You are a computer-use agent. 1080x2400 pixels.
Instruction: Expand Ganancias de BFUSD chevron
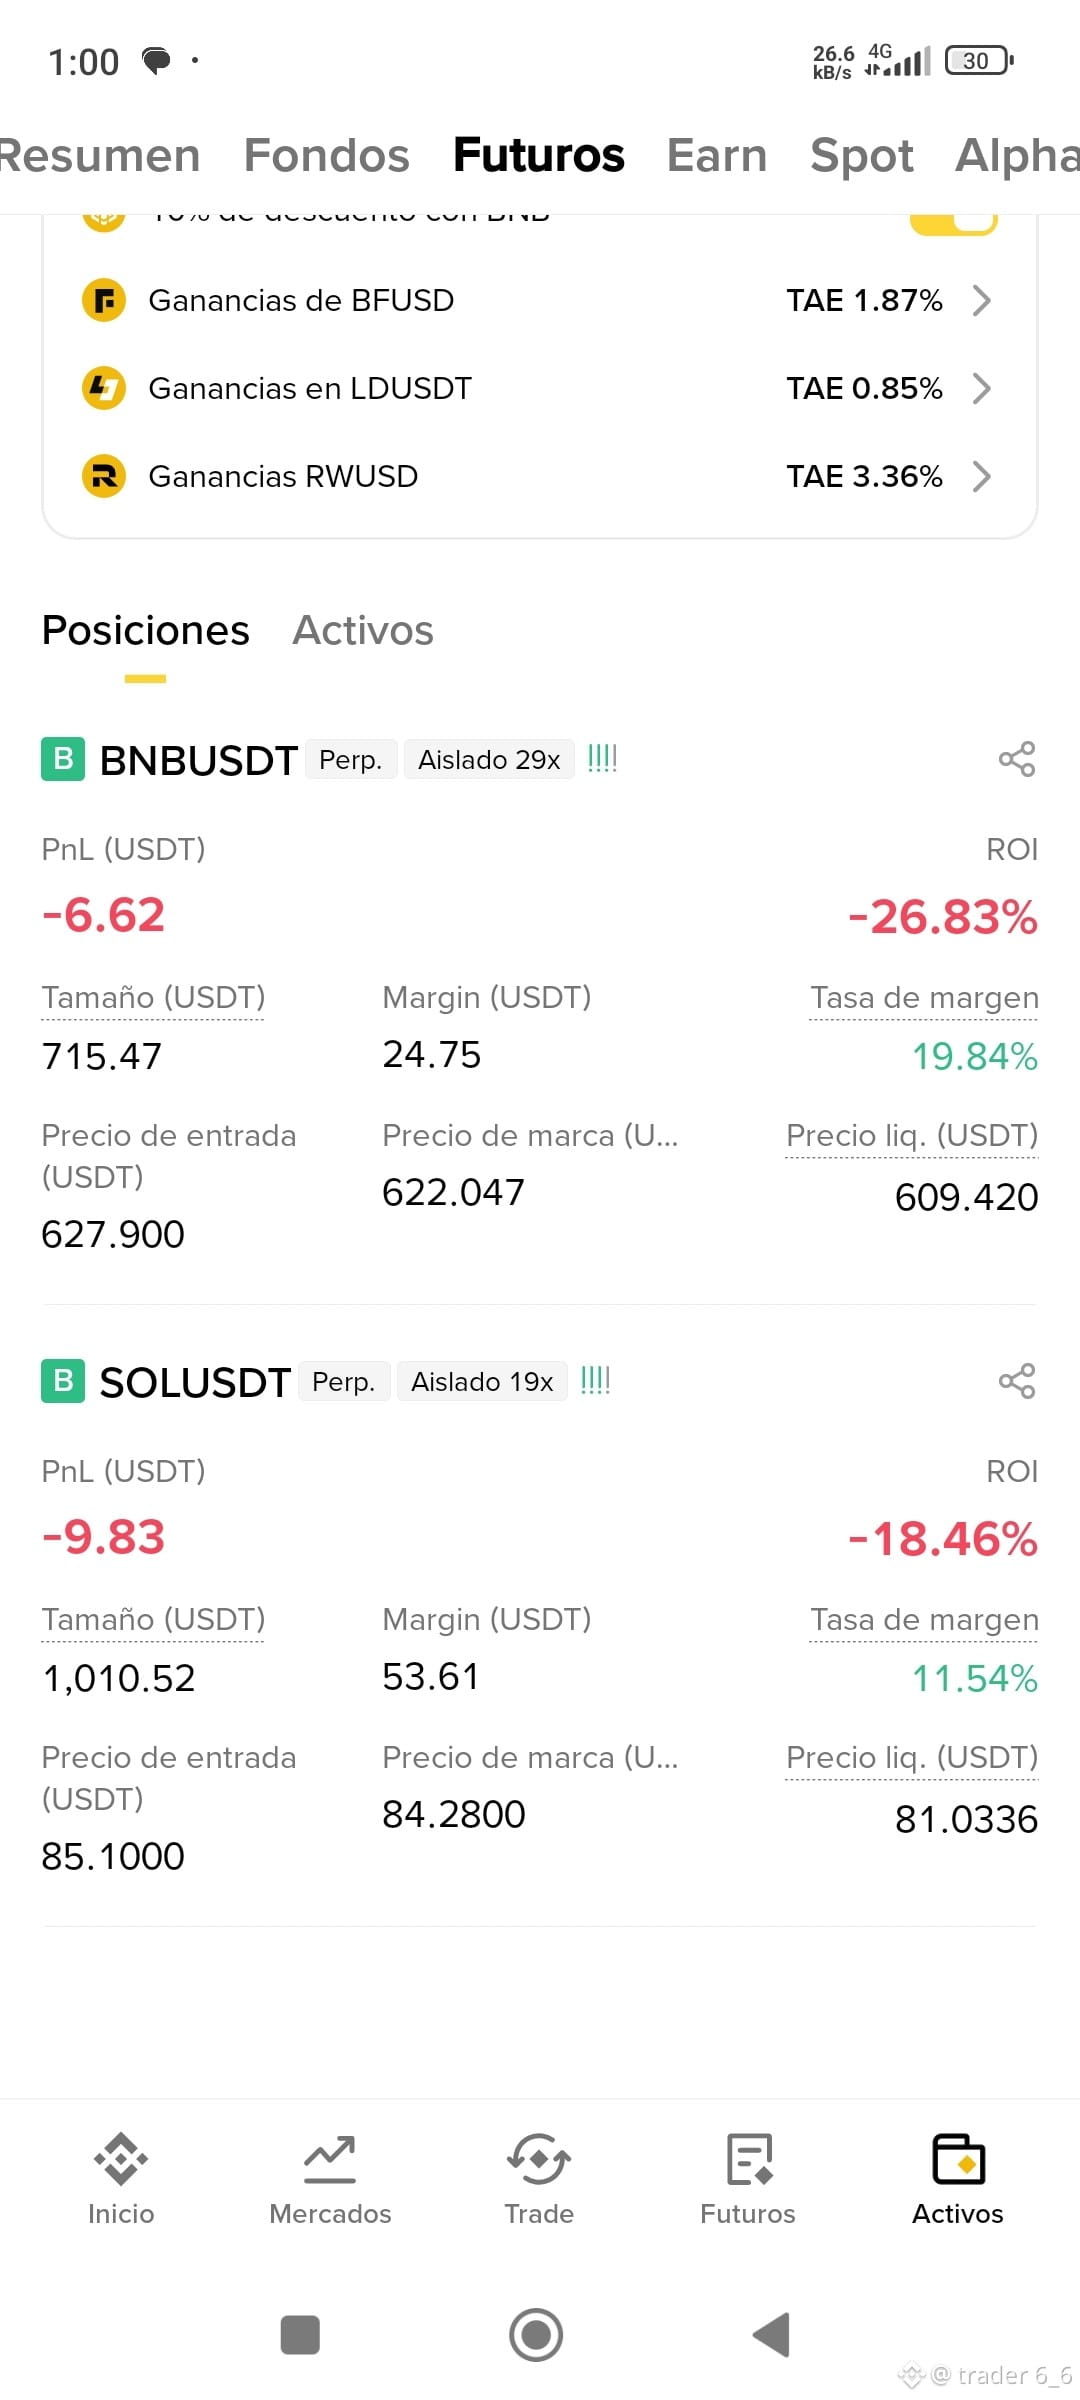pos(982,300)
